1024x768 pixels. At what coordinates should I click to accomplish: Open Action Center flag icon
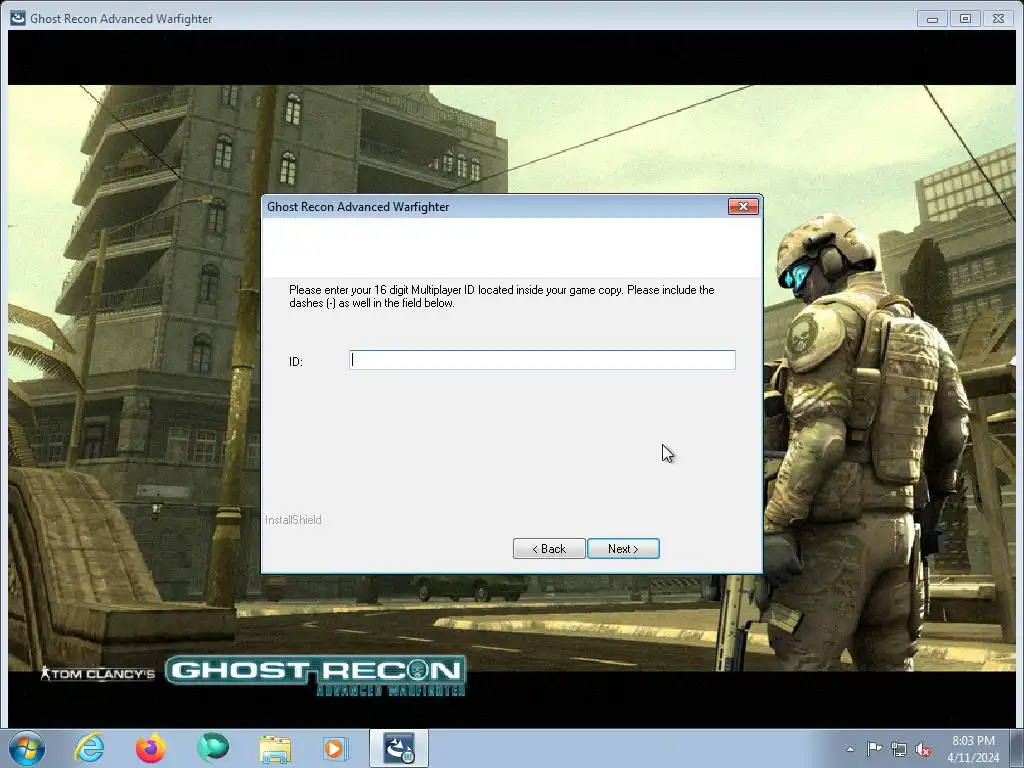pyautogui.click(x=874, y=749)
